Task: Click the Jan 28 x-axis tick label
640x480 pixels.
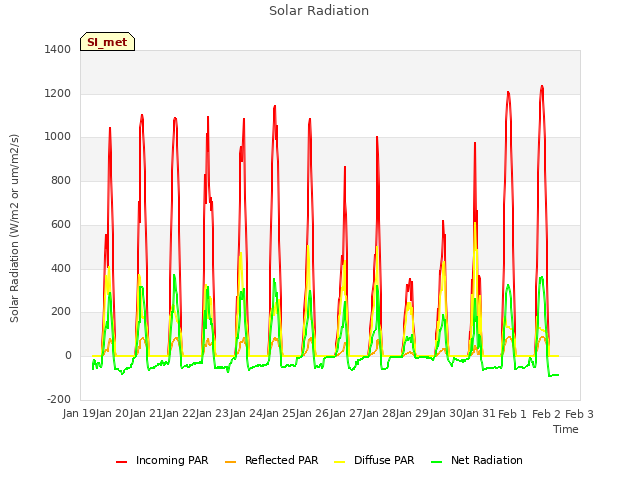Action: tap(379, 414)
